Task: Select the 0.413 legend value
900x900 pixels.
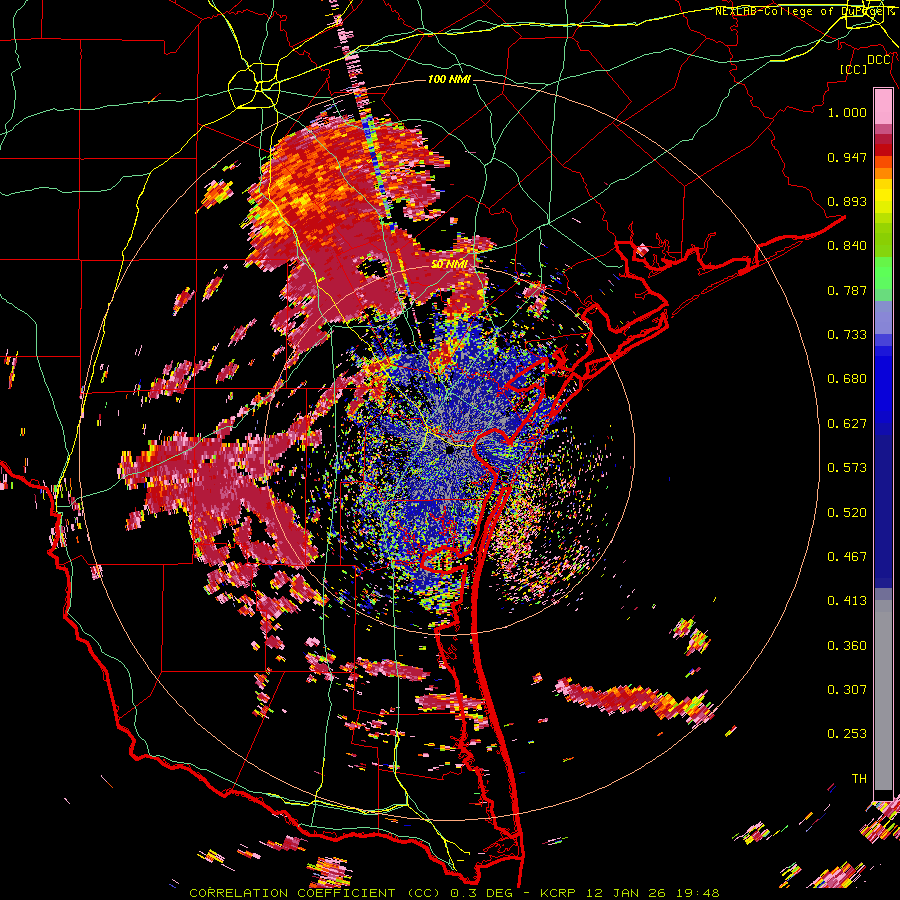Action: point(847,601)
